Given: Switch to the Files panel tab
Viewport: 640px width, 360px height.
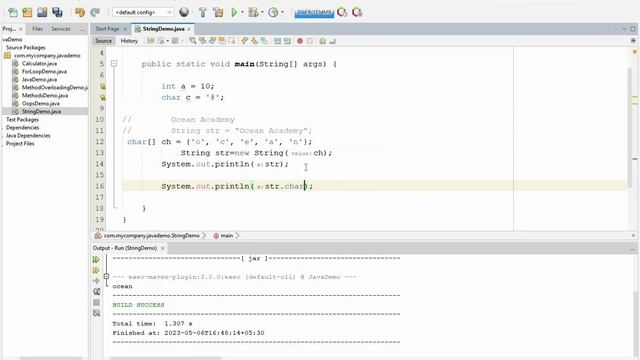Looking at the screenshot, I should (37, 29).
